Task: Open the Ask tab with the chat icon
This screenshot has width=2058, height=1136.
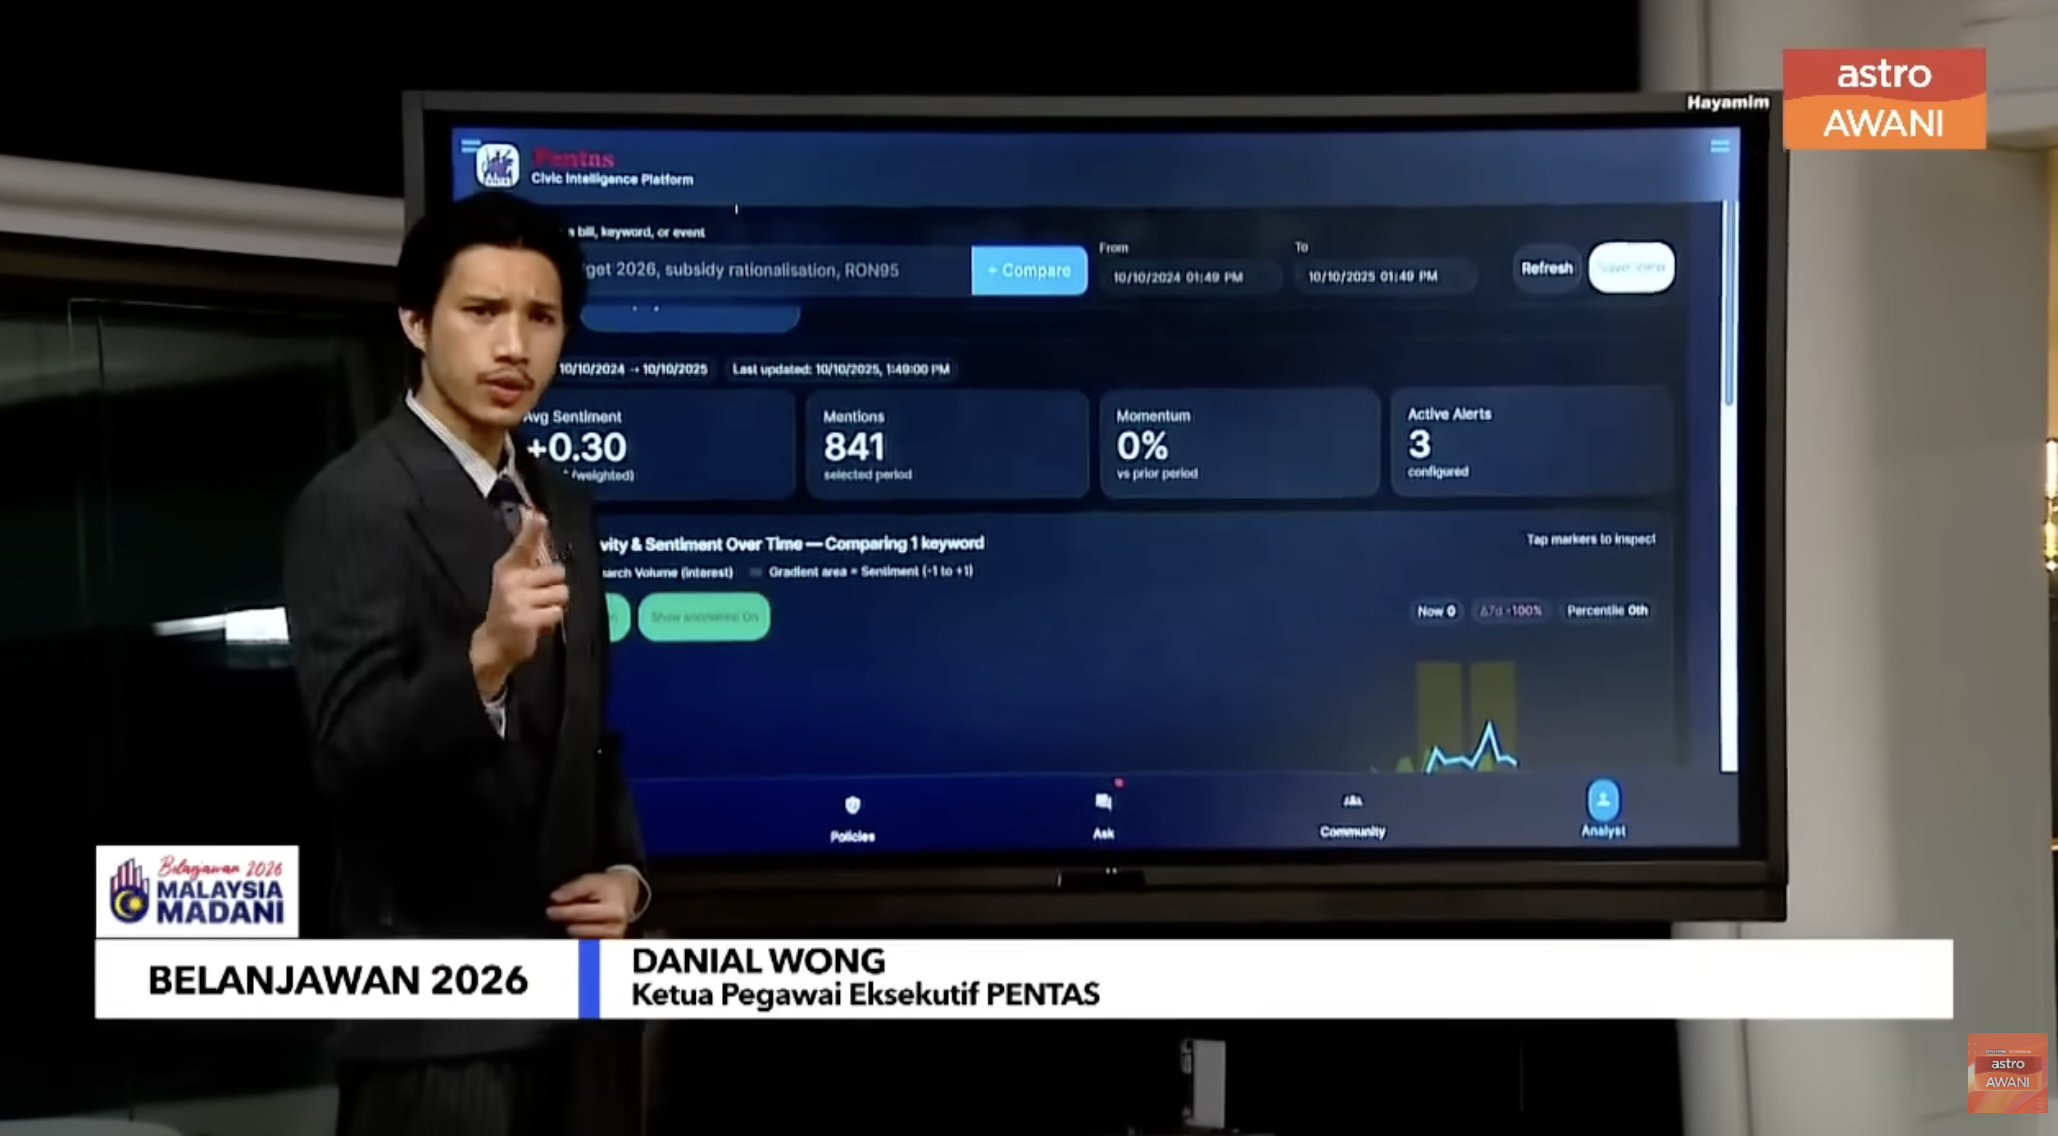Action: [x=1103, y=815]
